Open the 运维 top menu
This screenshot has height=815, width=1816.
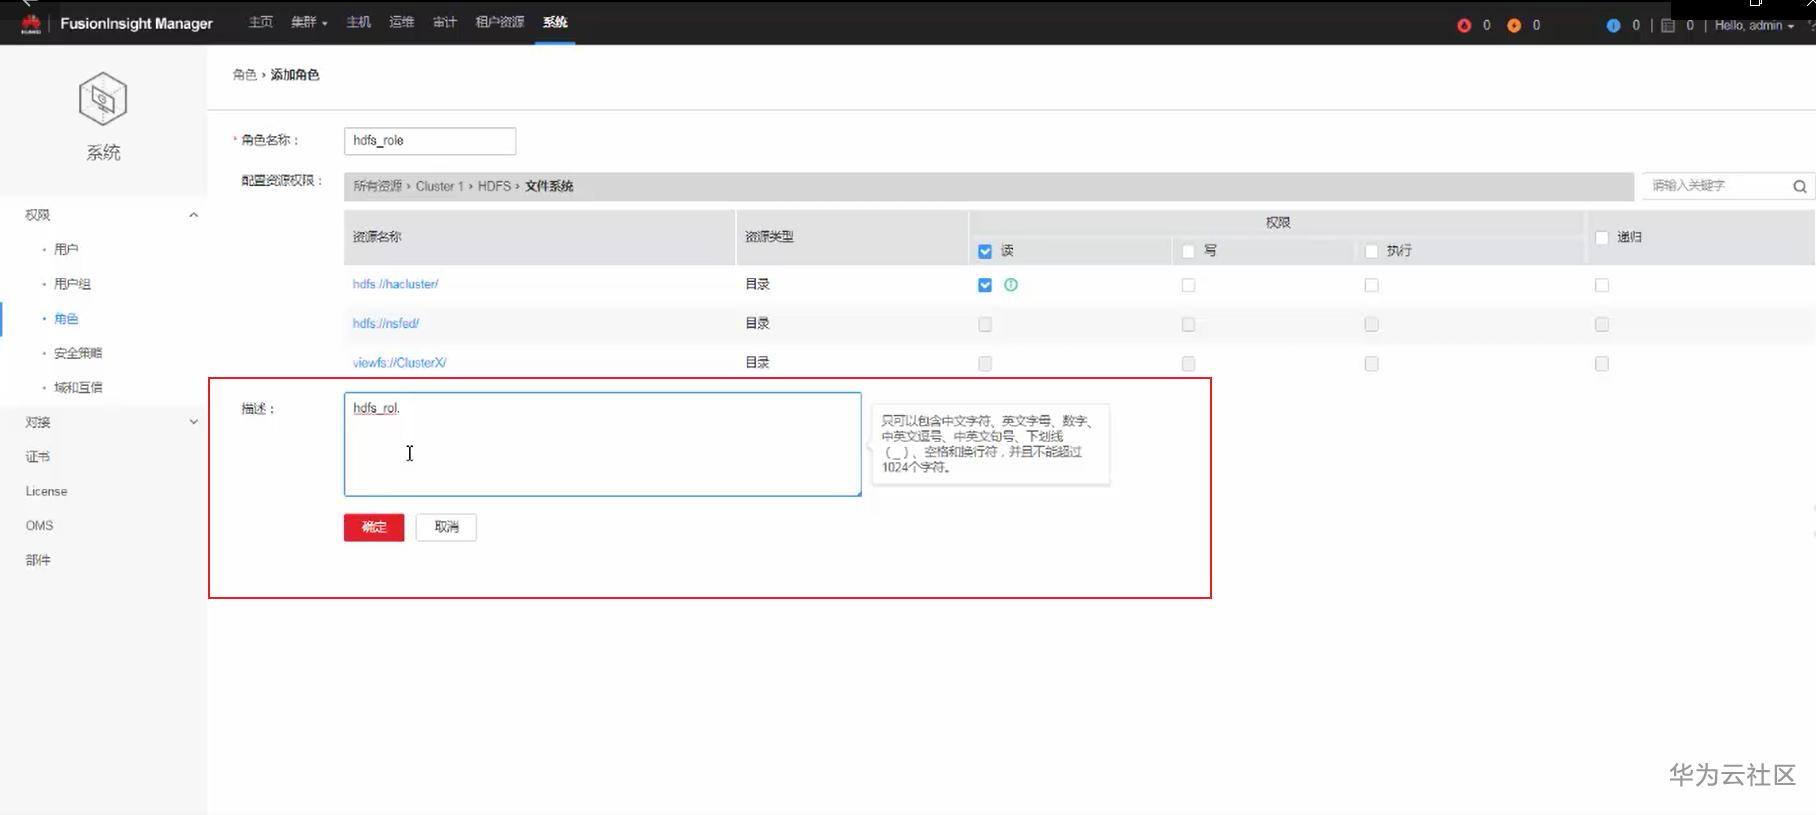(401, 22)
